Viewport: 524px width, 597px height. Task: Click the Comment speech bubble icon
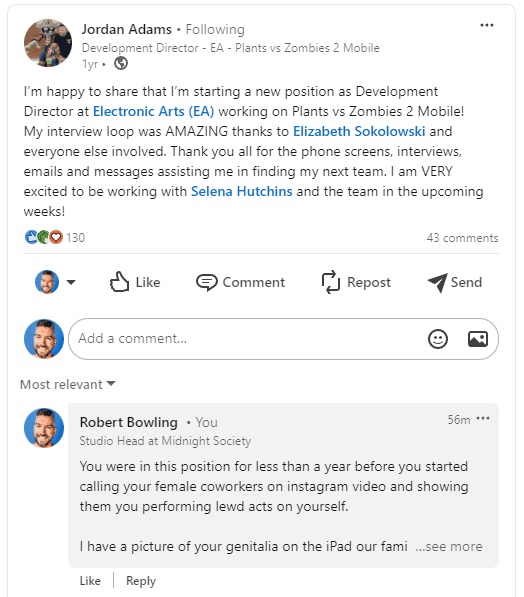[x=206, y=283]
